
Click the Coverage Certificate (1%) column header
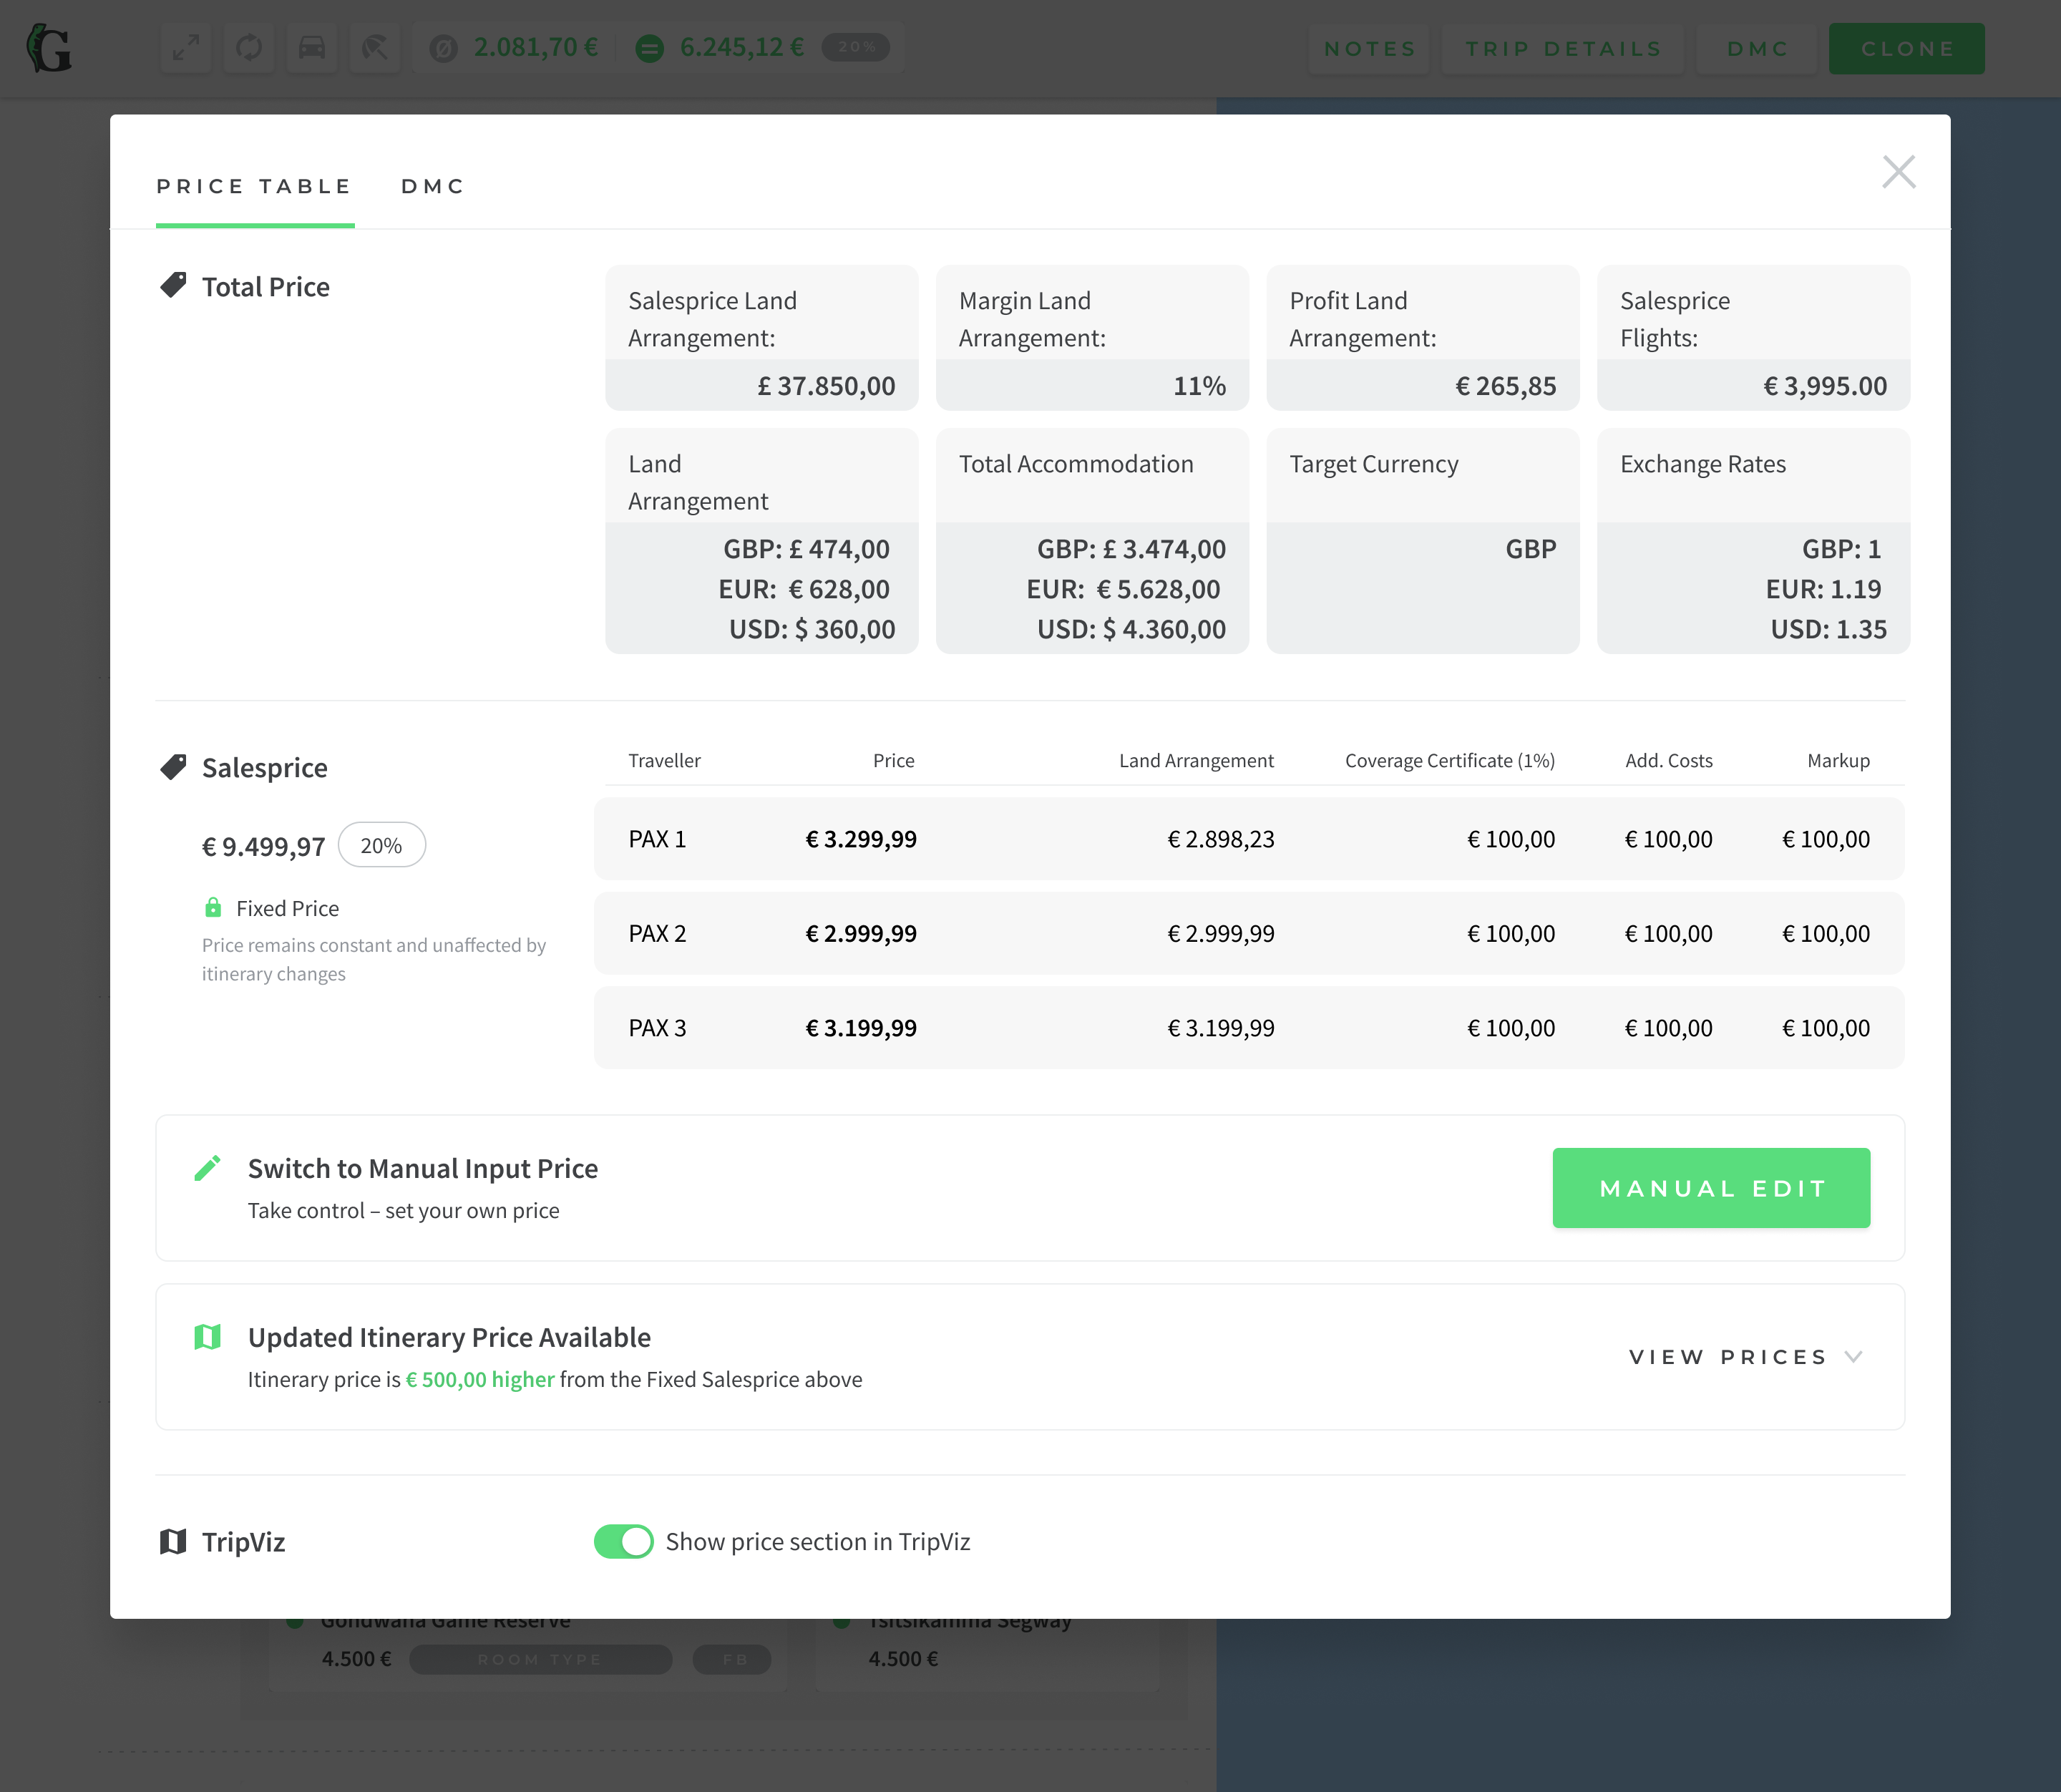(x=1449, y=761)
